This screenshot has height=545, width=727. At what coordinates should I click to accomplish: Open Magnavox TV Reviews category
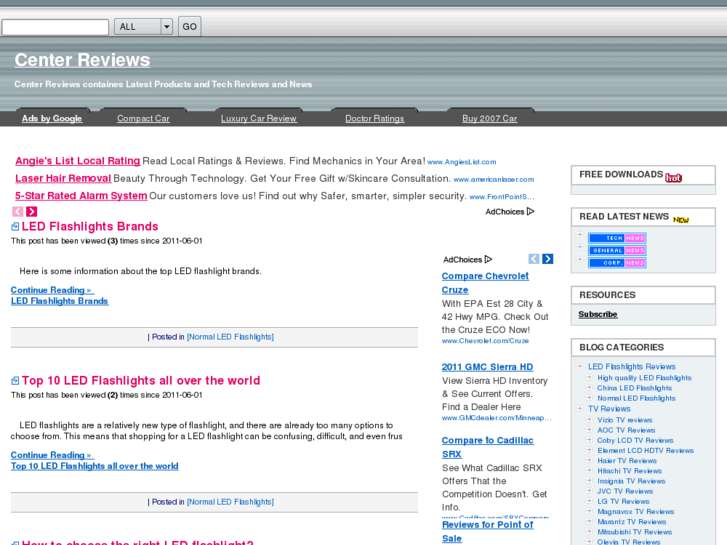click(x=635, y=512)
